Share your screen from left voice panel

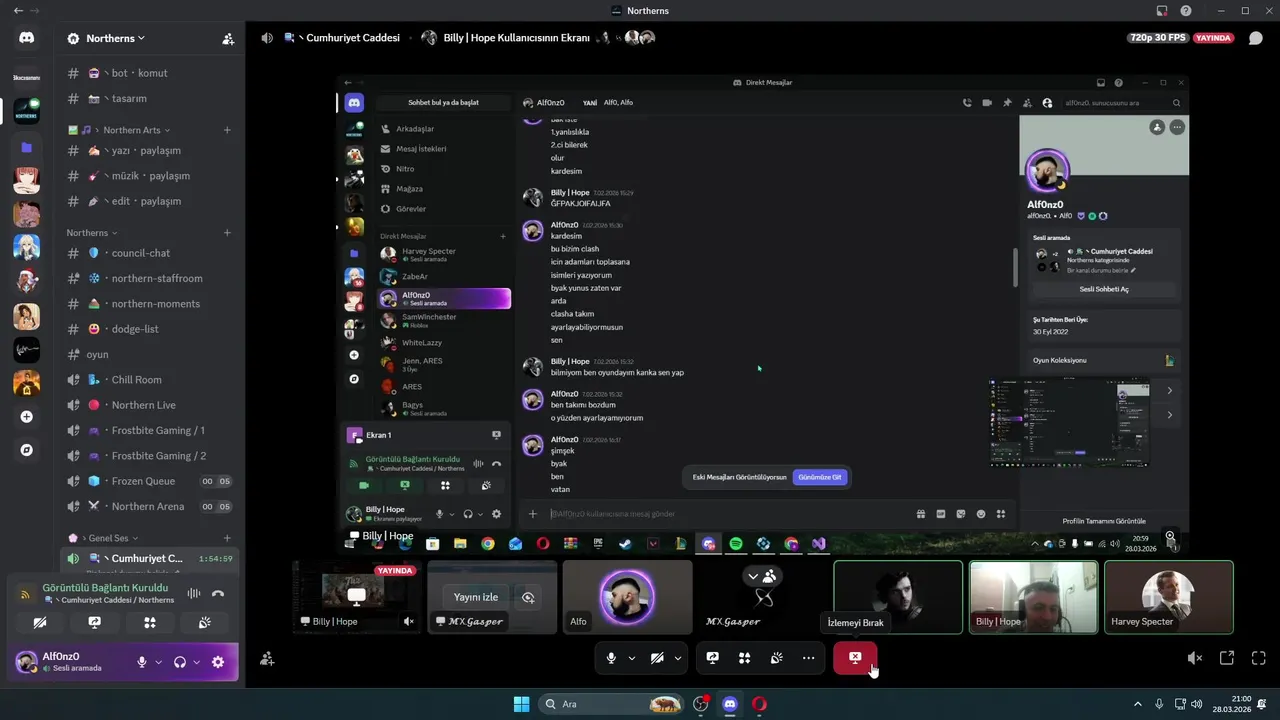94,622
